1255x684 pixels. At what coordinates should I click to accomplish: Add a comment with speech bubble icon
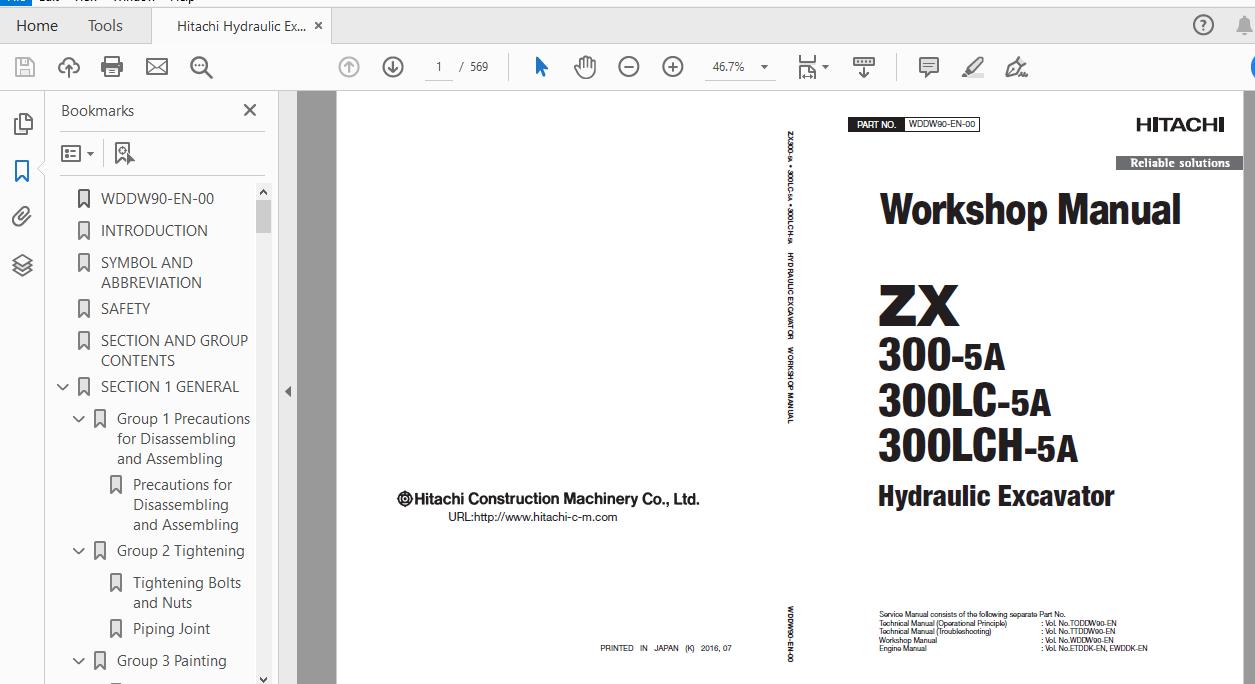929,67
